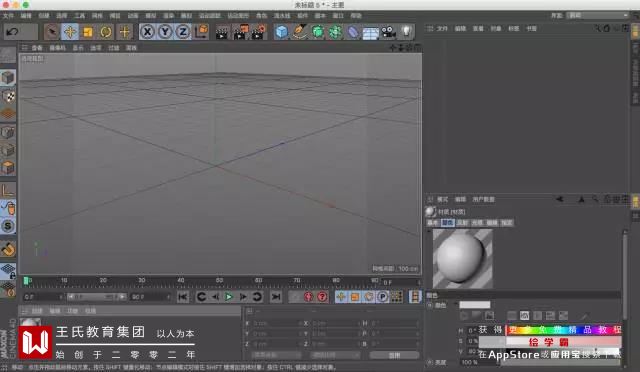Select Polygons mode in left sidebar
The image size is (640, 372).
pyautogui.click(x=8, y=167)
